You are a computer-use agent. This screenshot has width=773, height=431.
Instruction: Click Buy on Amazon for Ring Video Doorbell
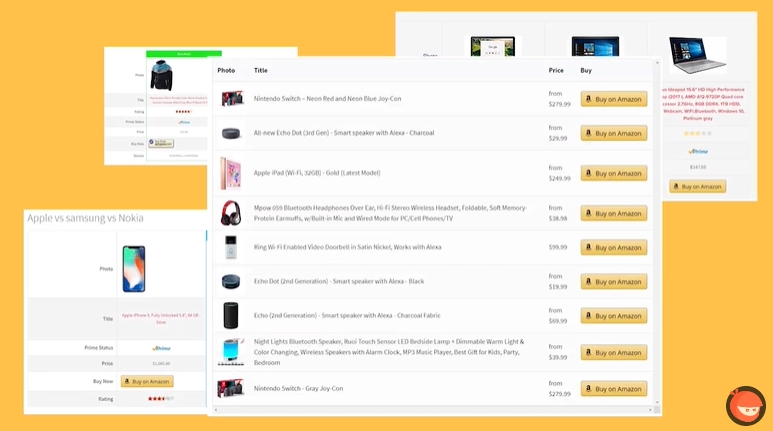[x=614, y=247]
